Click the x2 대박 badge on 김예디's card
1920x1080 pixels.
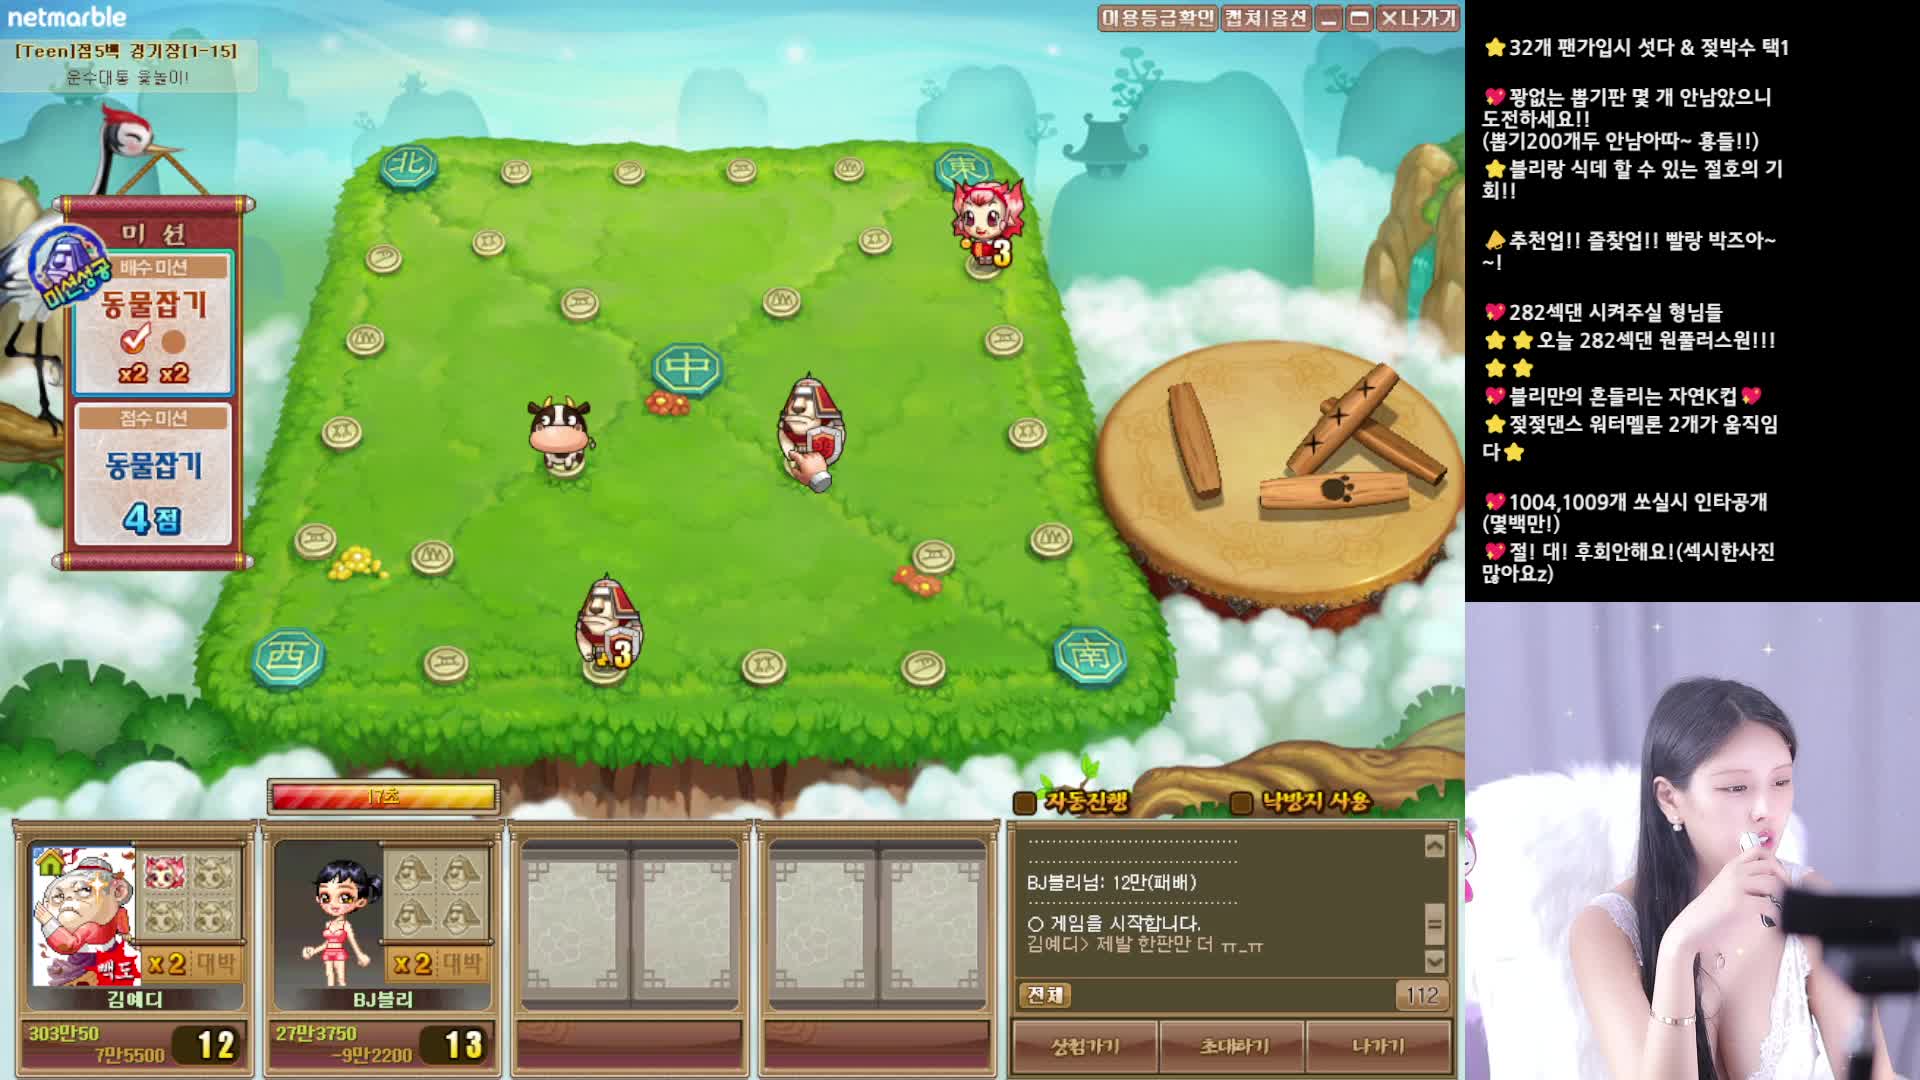pyautogui.click(x=191, y=964)
